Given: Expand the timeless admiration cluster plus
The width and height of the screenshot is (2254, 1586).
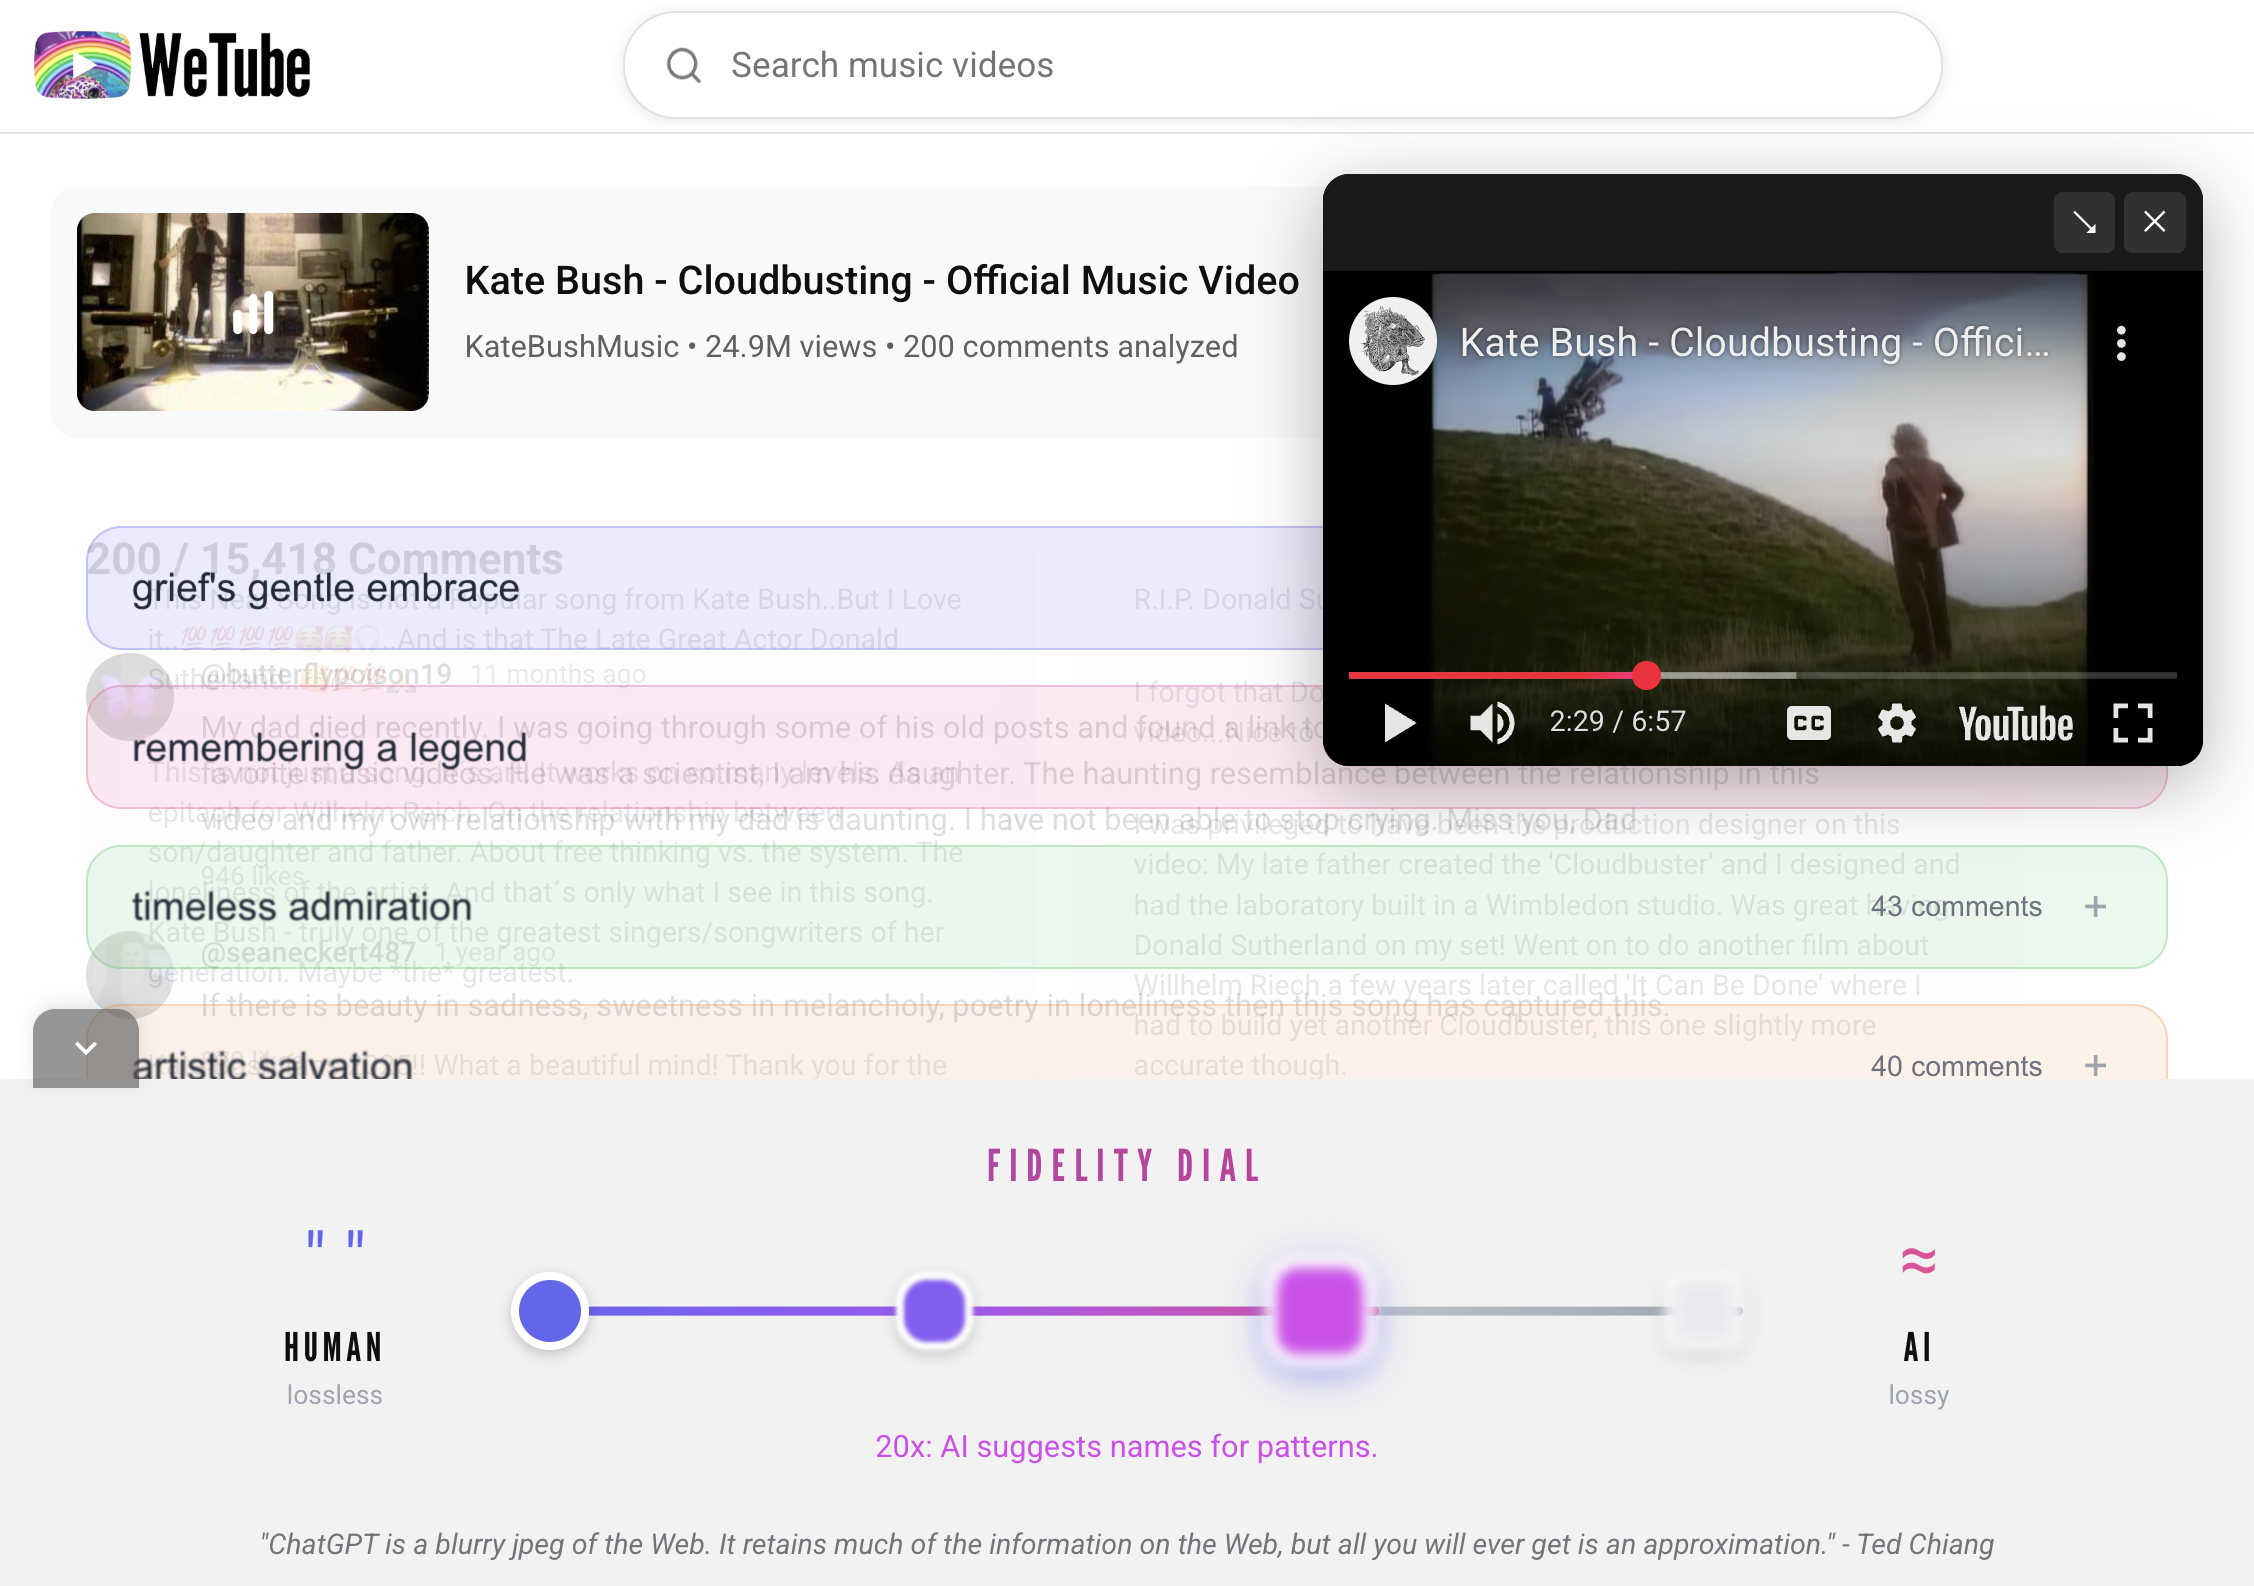Looking at the screenshot, I should [x=2095, y=907].
